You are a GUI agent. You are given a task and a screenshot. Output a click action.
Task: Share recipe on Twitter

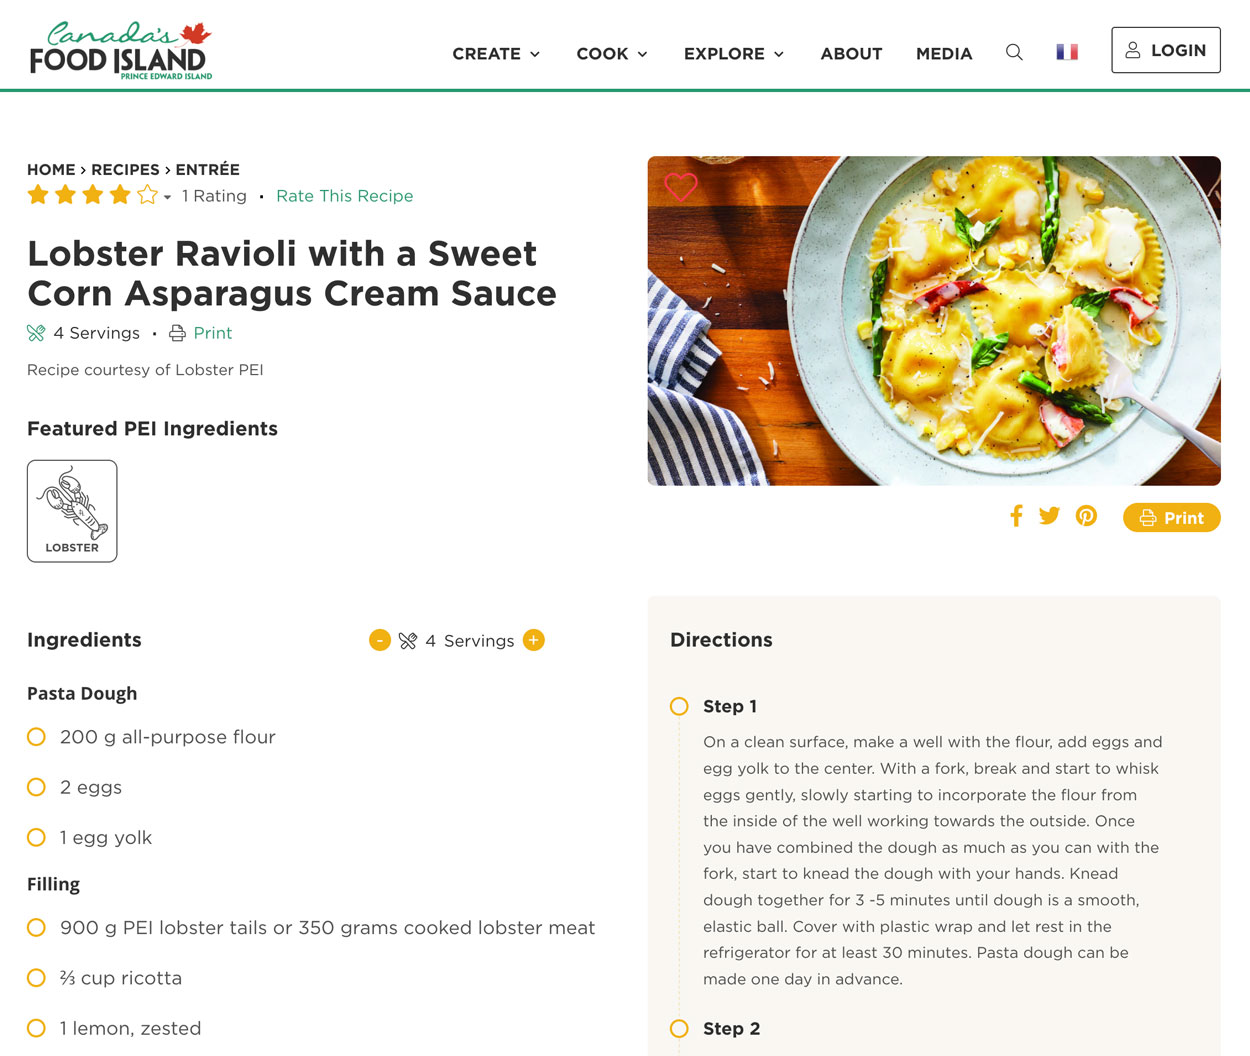coord(1049,516)
